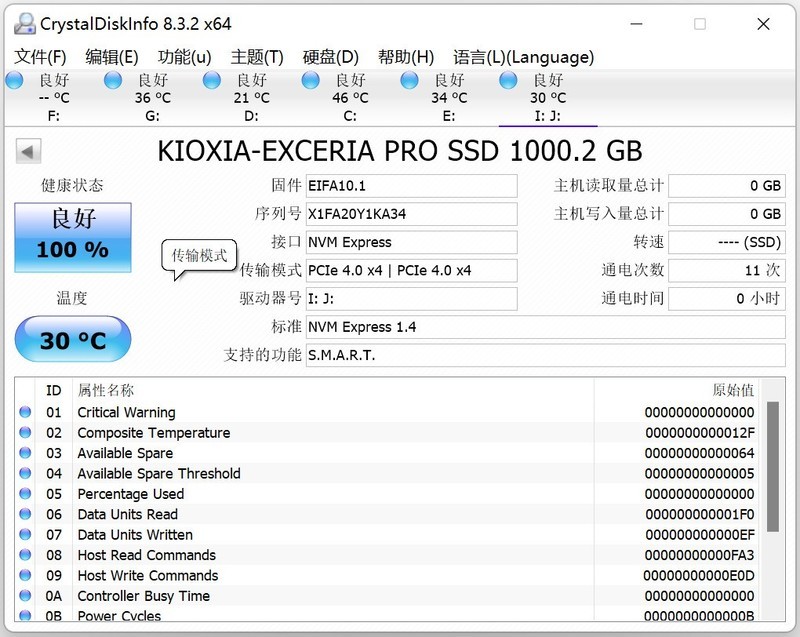Image resolution: width=800 pixels, height=637 pixels.
Task: Click the status dot beside Power Cycles
Action: tap(26, 615)
